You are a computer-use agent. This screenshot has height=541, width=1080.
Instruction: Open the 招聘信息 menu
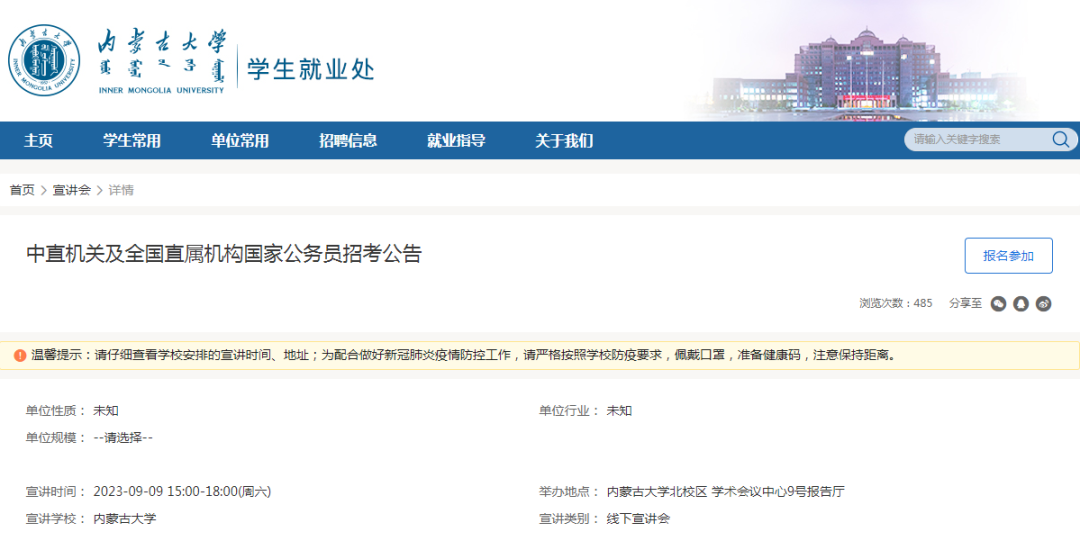(x=348, y=141)
